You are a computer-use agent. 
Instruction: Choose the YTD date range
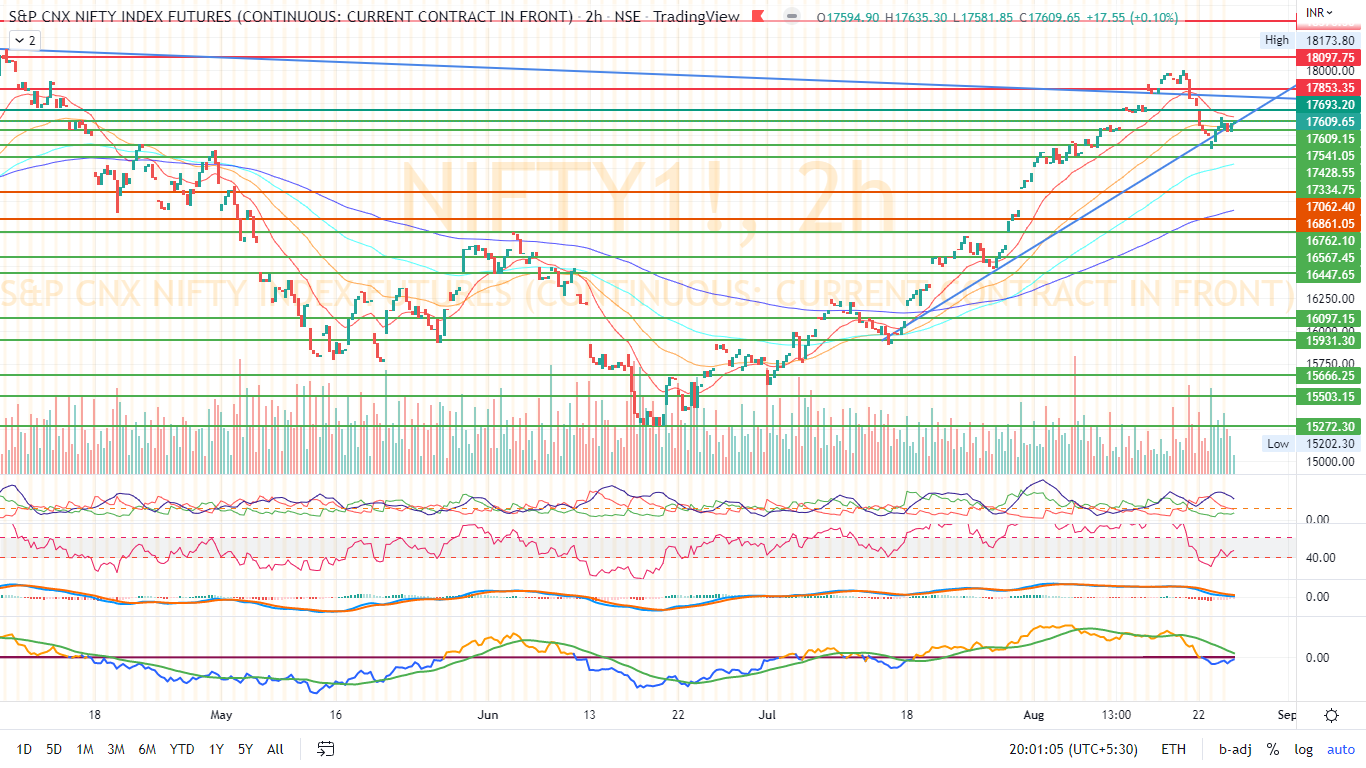click(182, 748)
